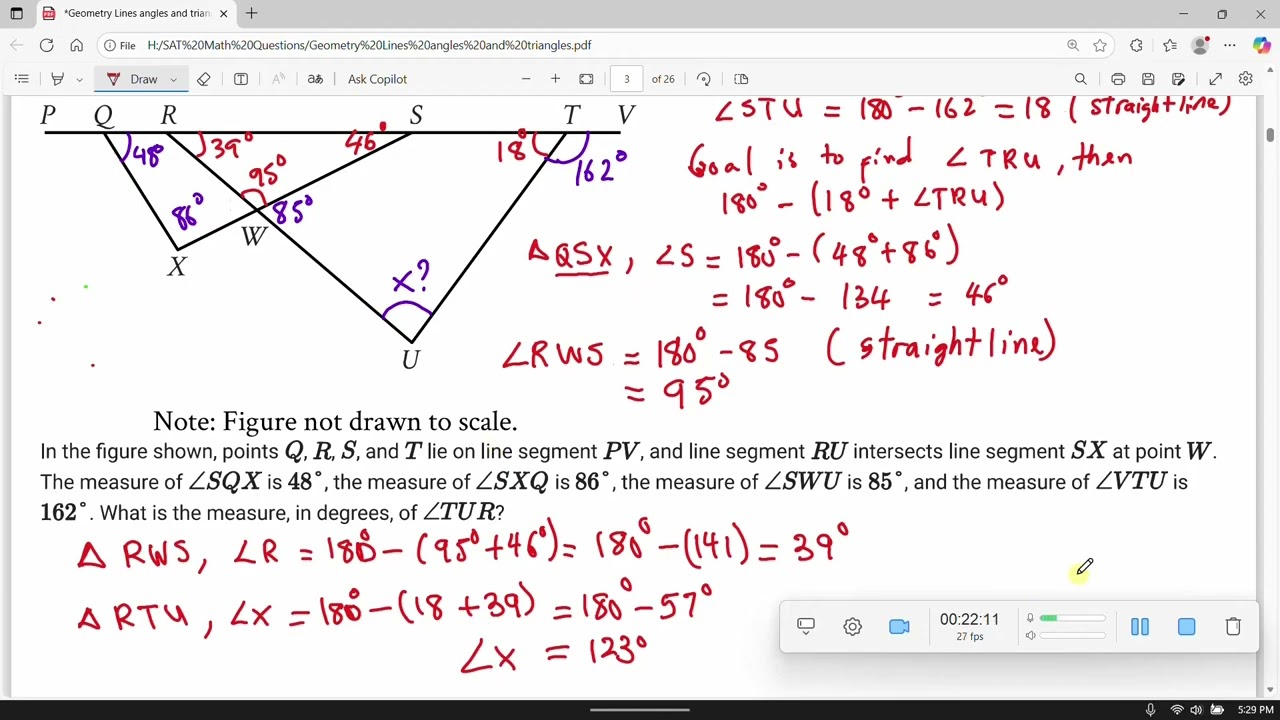Open the recorder settings gear
Viewport: 1280px width, 720px height.
852,626
